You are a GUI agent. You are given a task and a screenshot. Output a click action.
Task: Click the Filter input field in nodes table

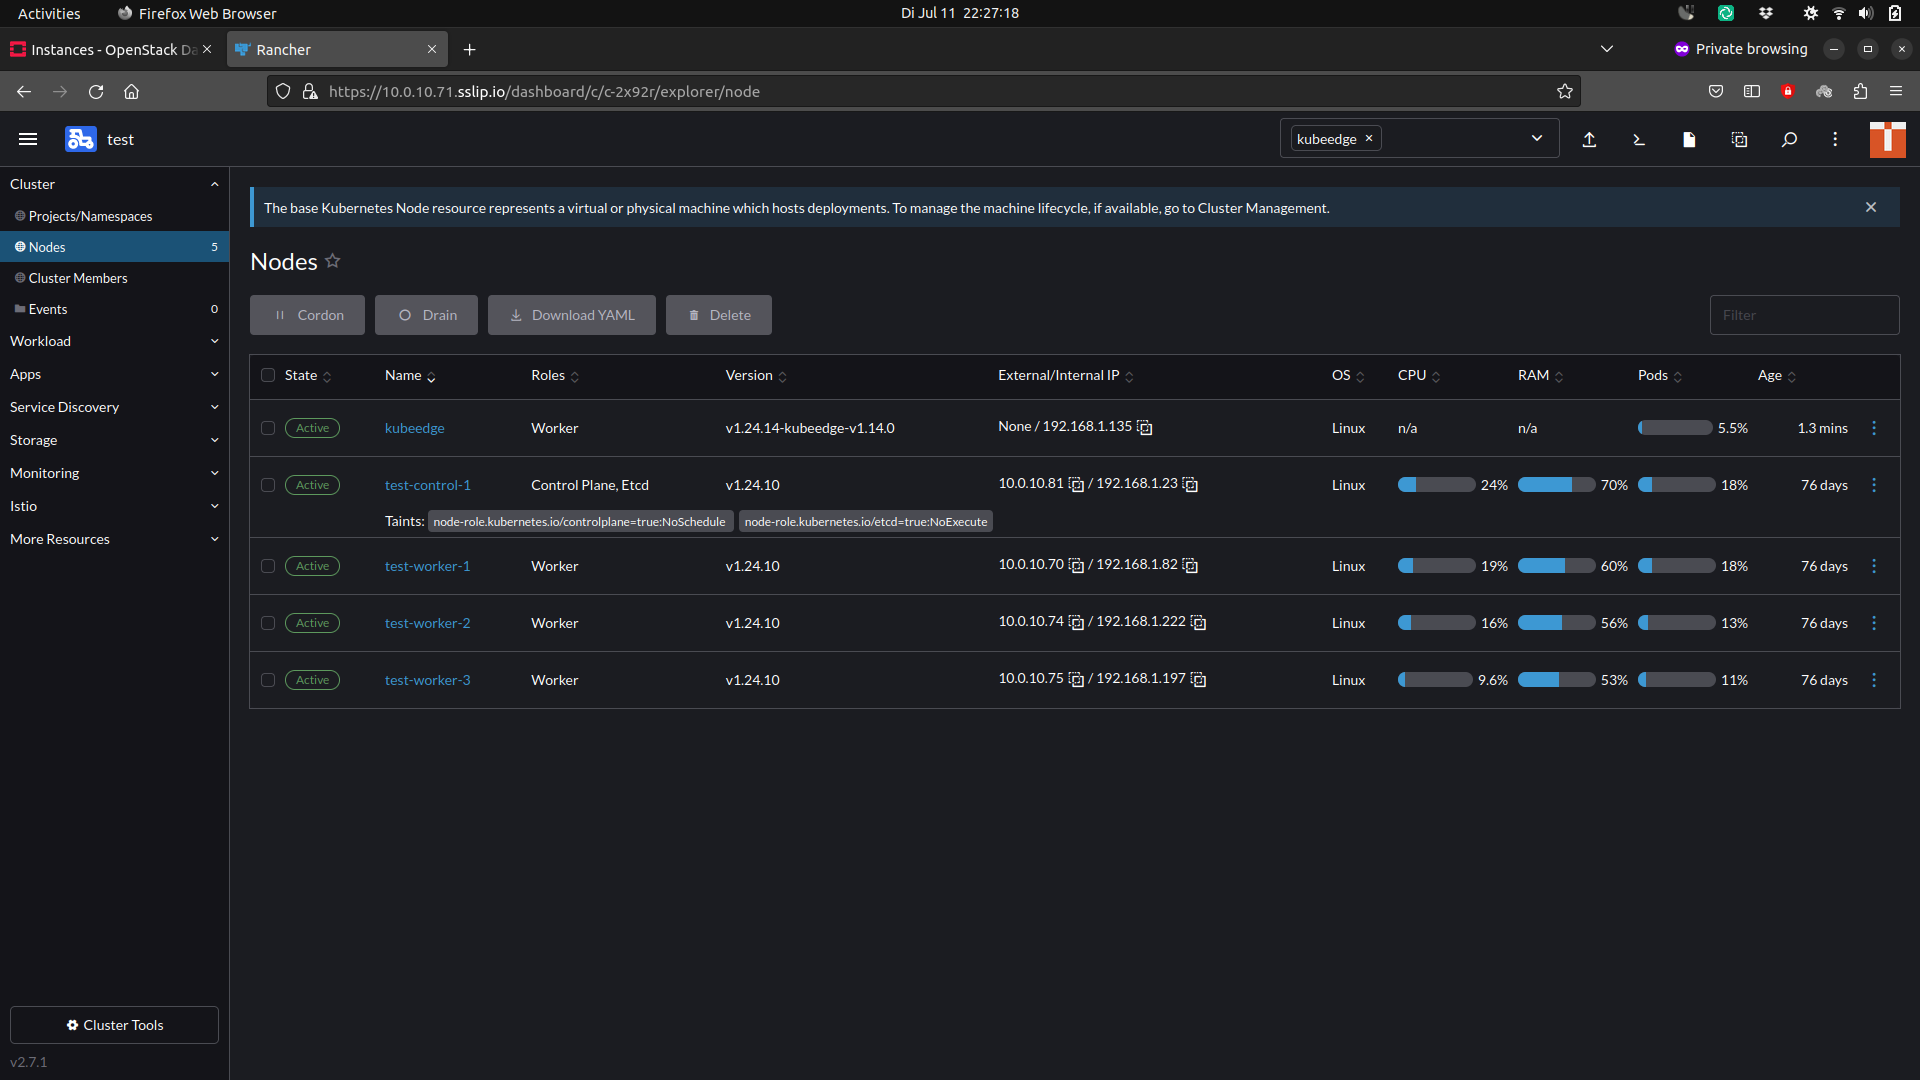tap(1803, 314)
